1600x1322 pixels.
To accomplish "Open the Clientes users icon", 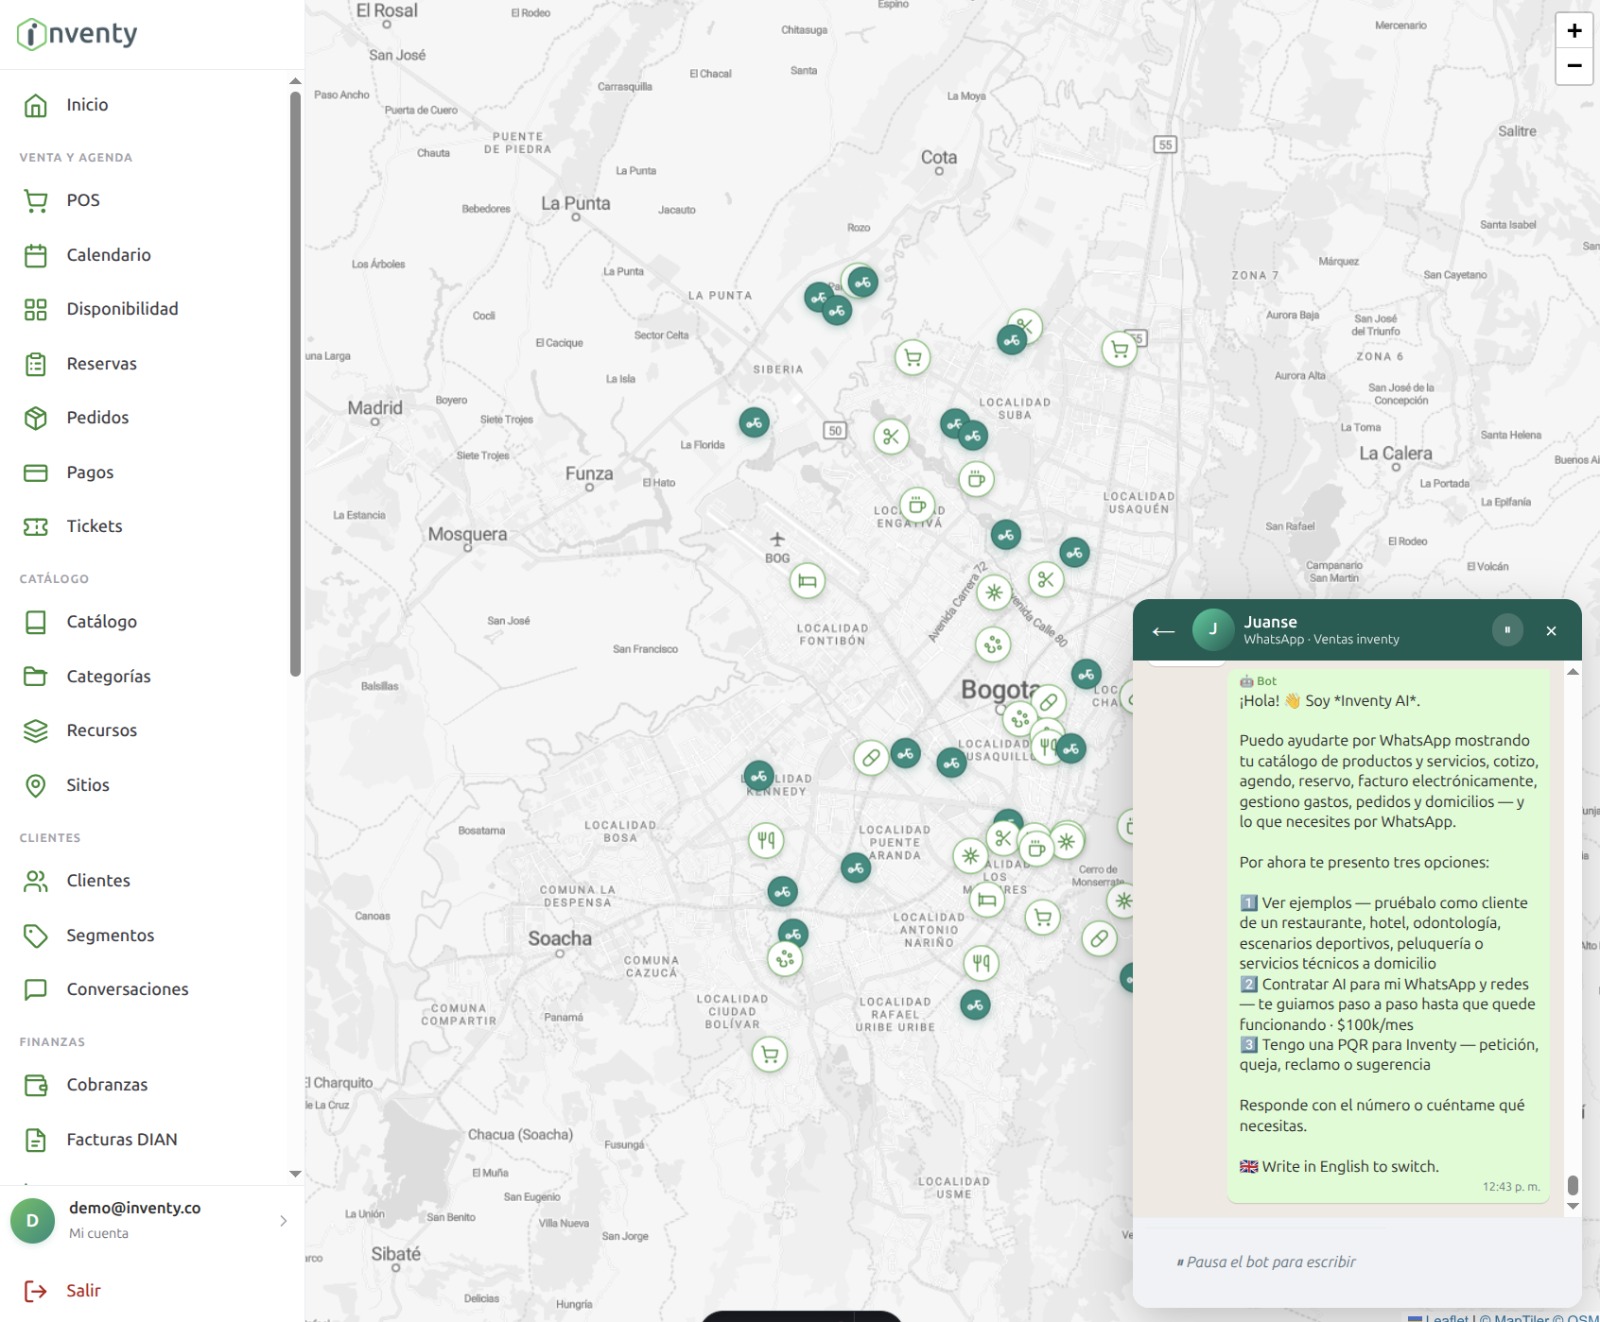I will 36,881.
